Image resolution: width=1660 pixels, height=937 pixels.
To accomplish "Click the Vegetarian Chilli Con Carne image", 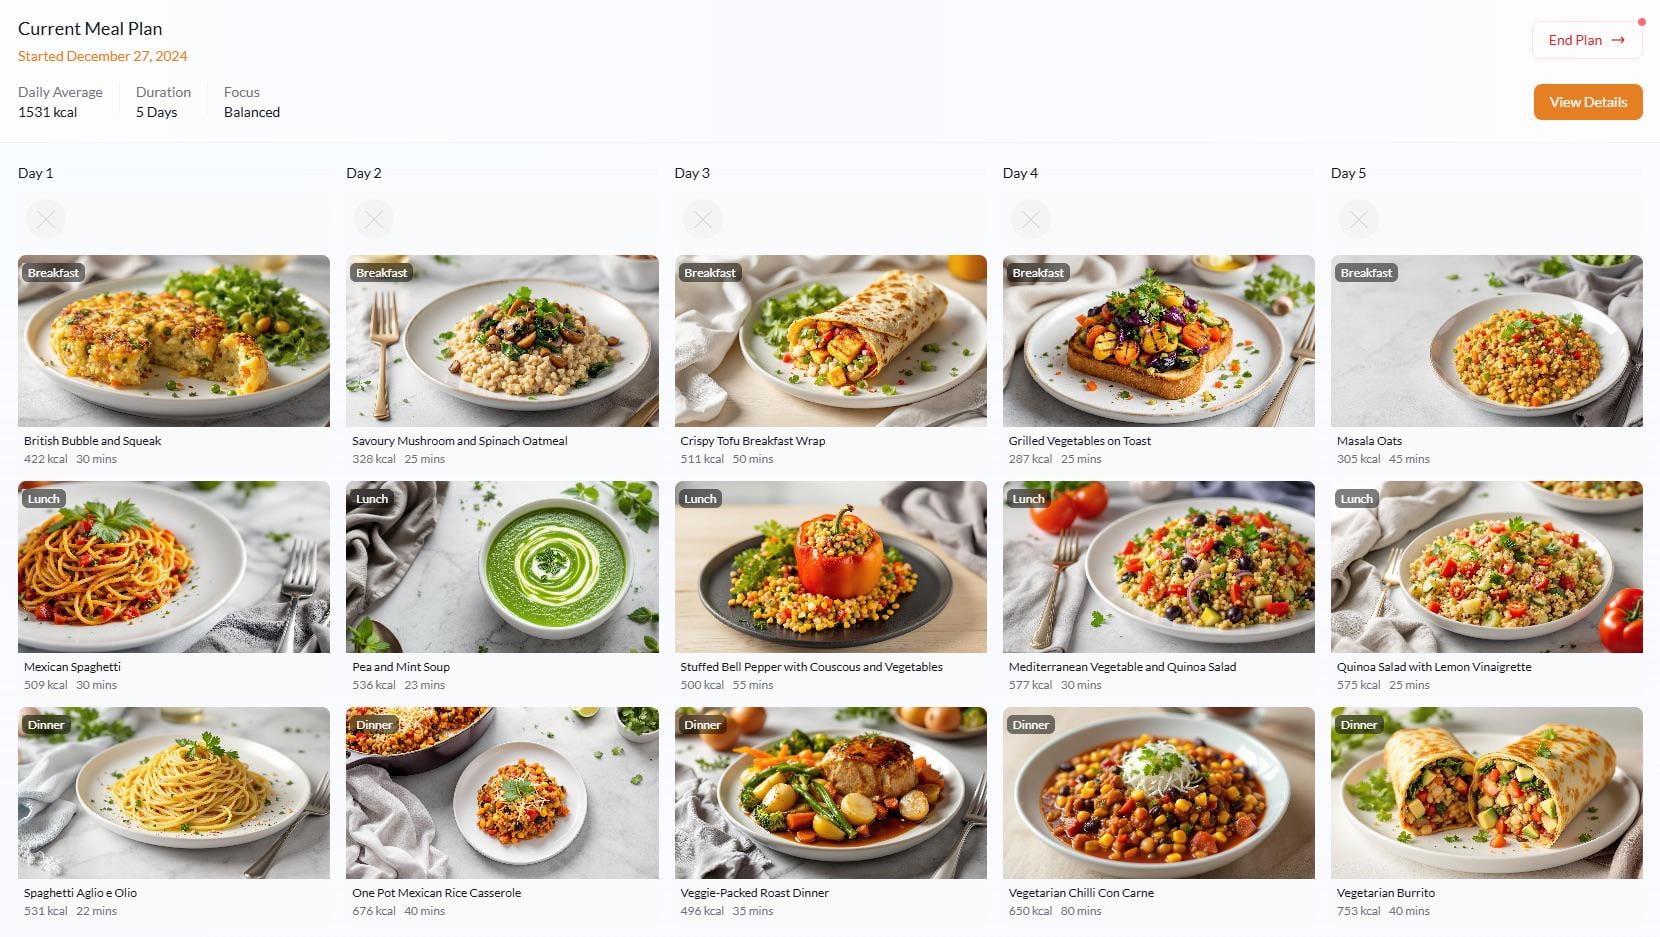I will pos(1159,793).
